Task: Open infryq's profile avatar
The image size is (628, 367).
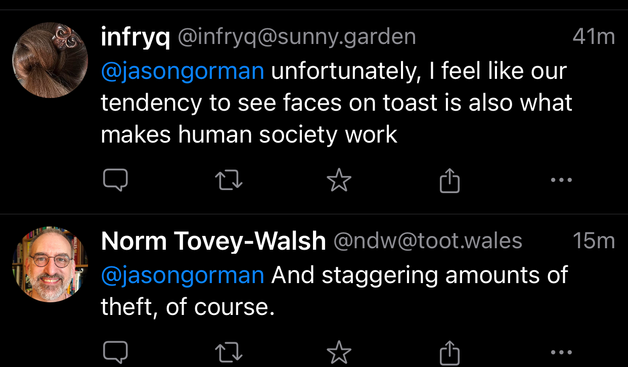Action: click(x=50, y=60)
